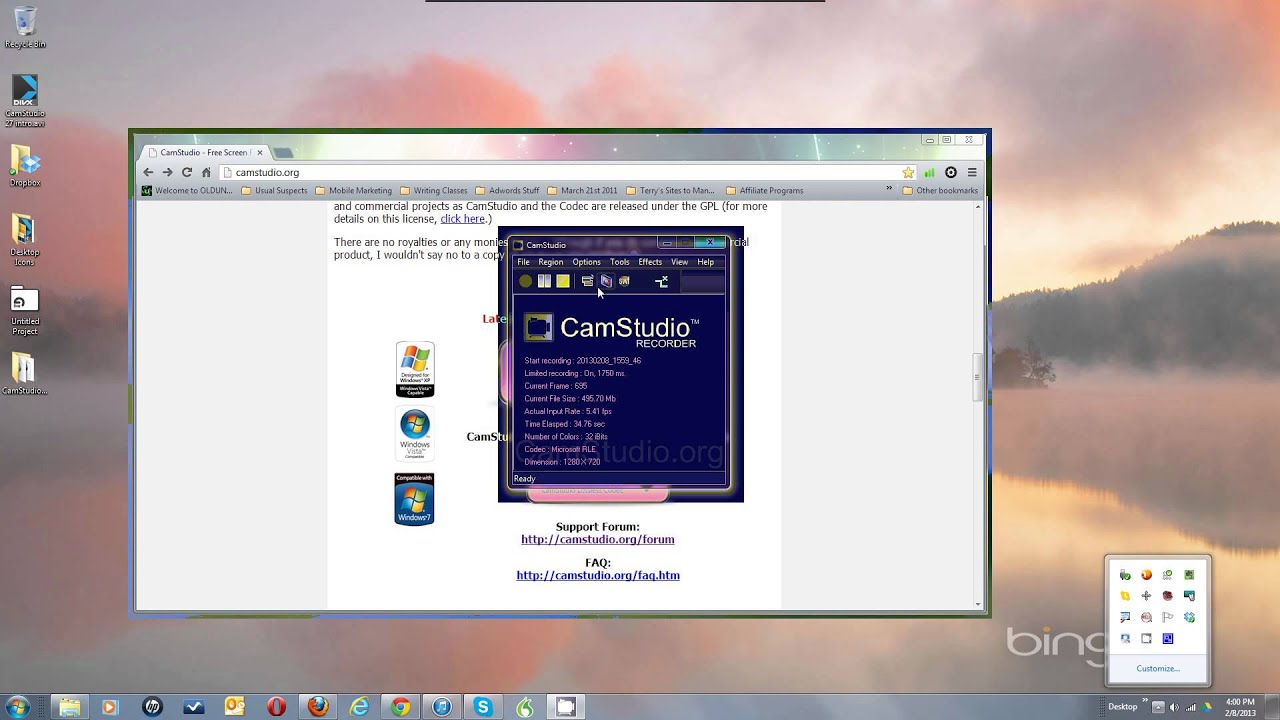
Task: Open the Windows Start menu
Action: coord(17,707)
